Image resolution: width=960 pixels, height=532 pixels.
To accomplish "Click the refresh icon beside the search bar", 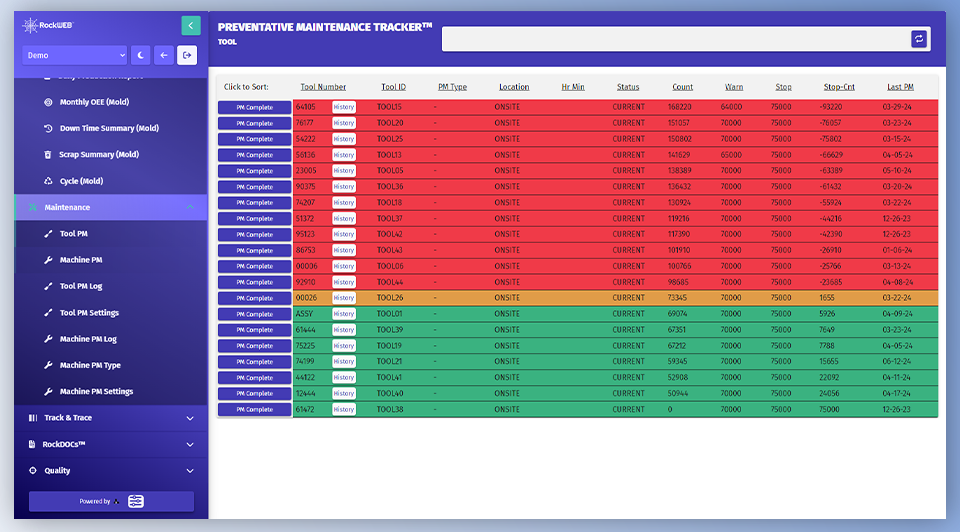I will [x=919, y=39].
